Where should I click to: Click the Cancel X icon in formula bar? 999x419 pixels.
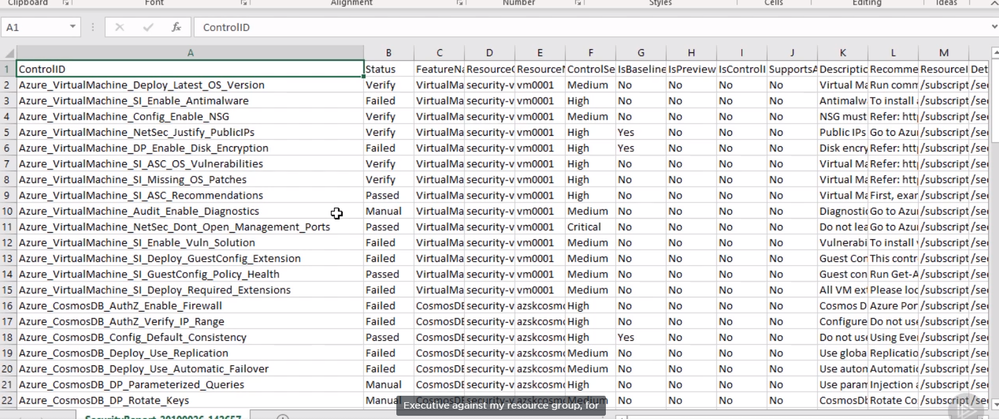tap(119, 27)
